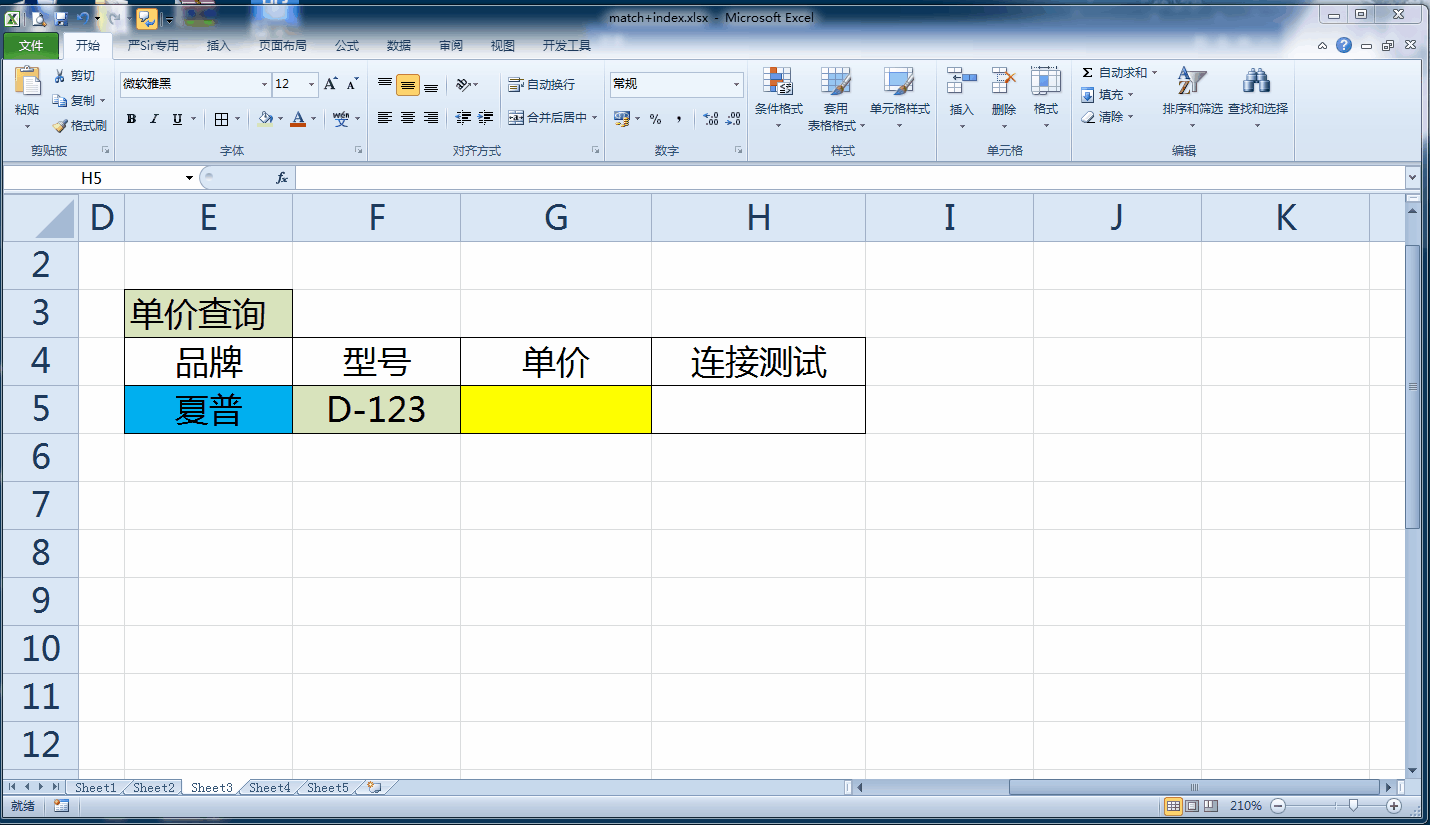Select the yellow cell G5 under 单价

tap(556, 410)
